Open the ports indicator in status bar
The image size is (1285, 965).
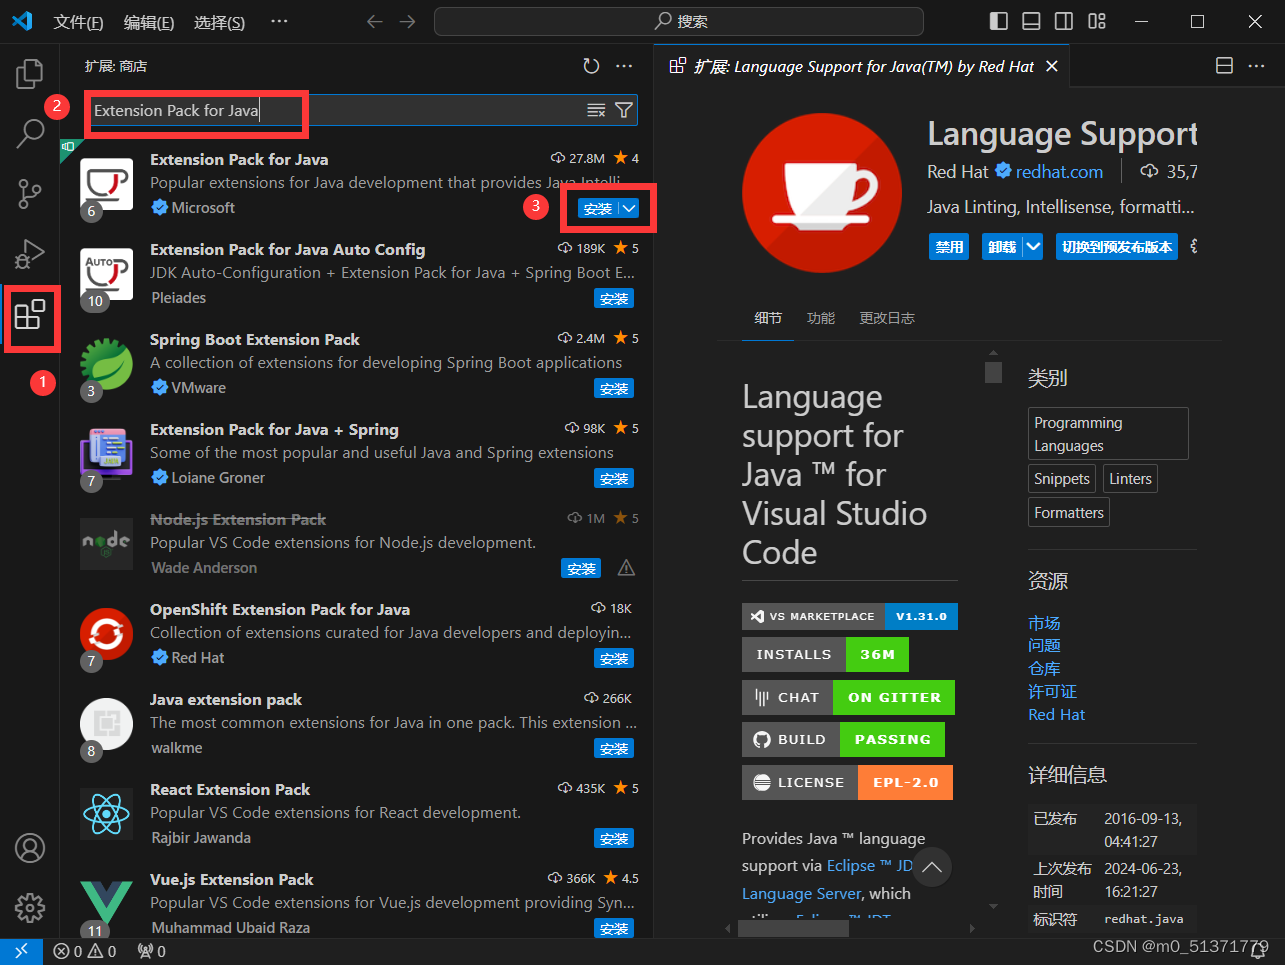[x=152, y=951]
